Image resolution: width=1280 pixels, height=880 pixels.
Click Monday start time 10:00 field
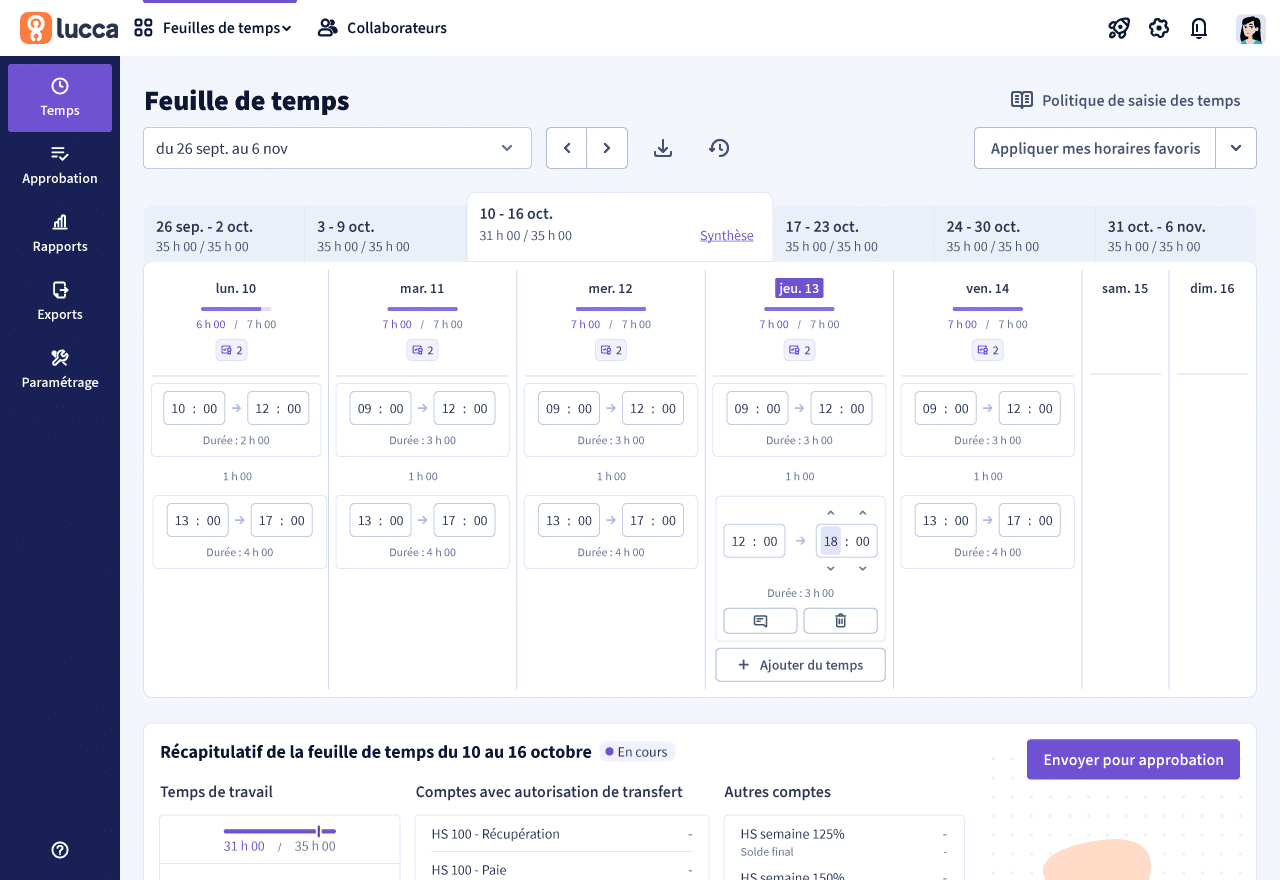(x=194, y=408)
